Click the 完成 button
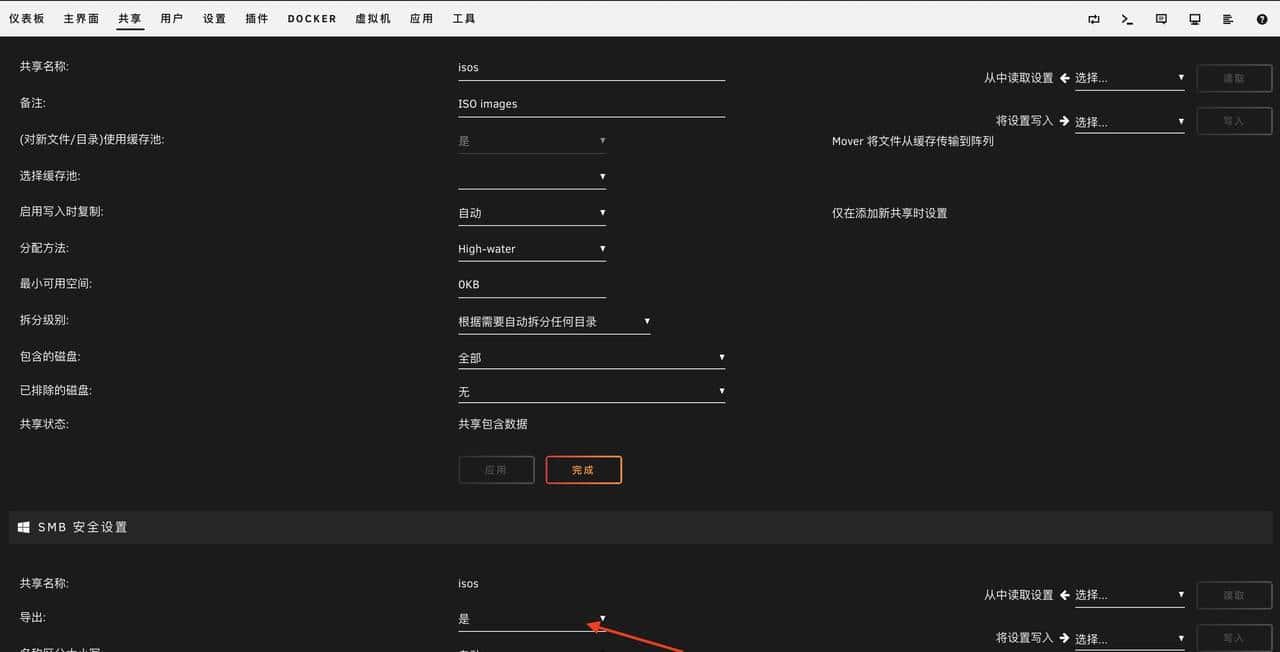The height and width of the screenshot is (652, 1280). [583, 469]
